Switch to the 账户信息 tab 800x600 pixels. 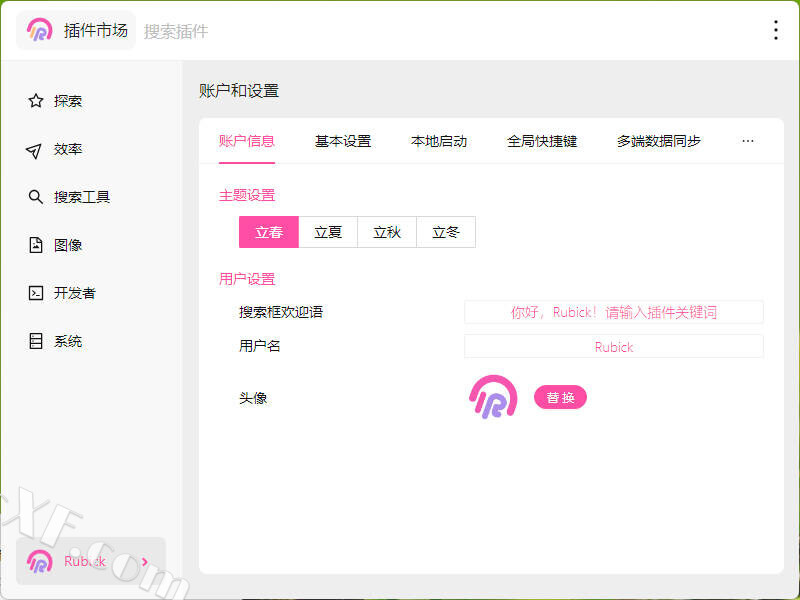[247, 141]
